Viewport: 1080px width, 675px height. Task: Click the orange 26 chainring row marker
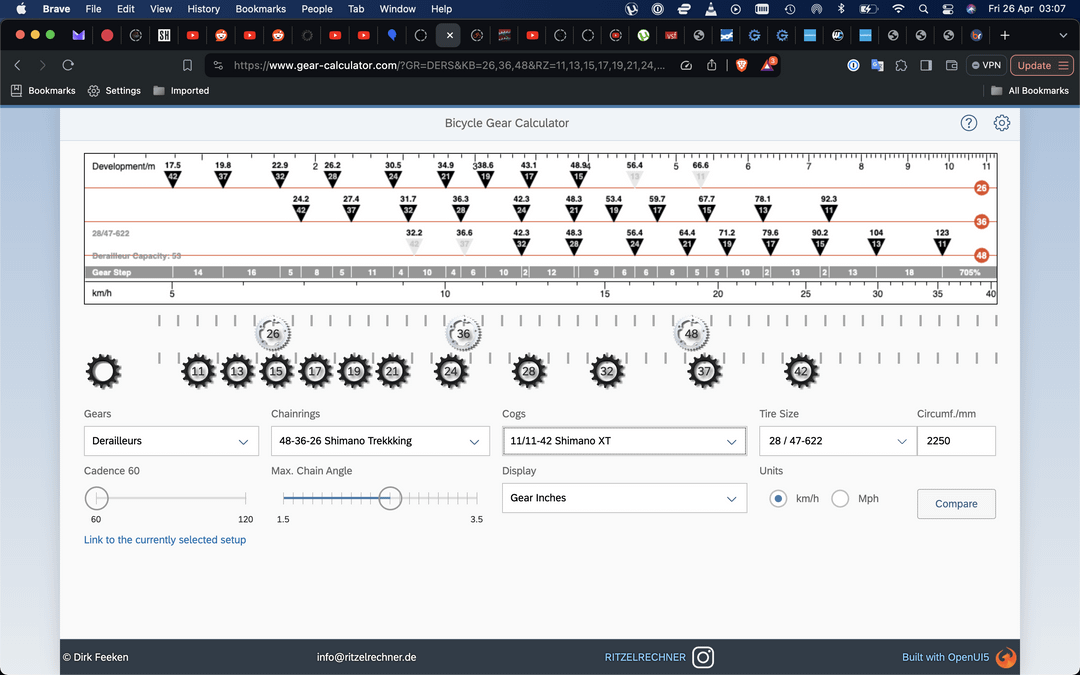[x=981, y=188]
